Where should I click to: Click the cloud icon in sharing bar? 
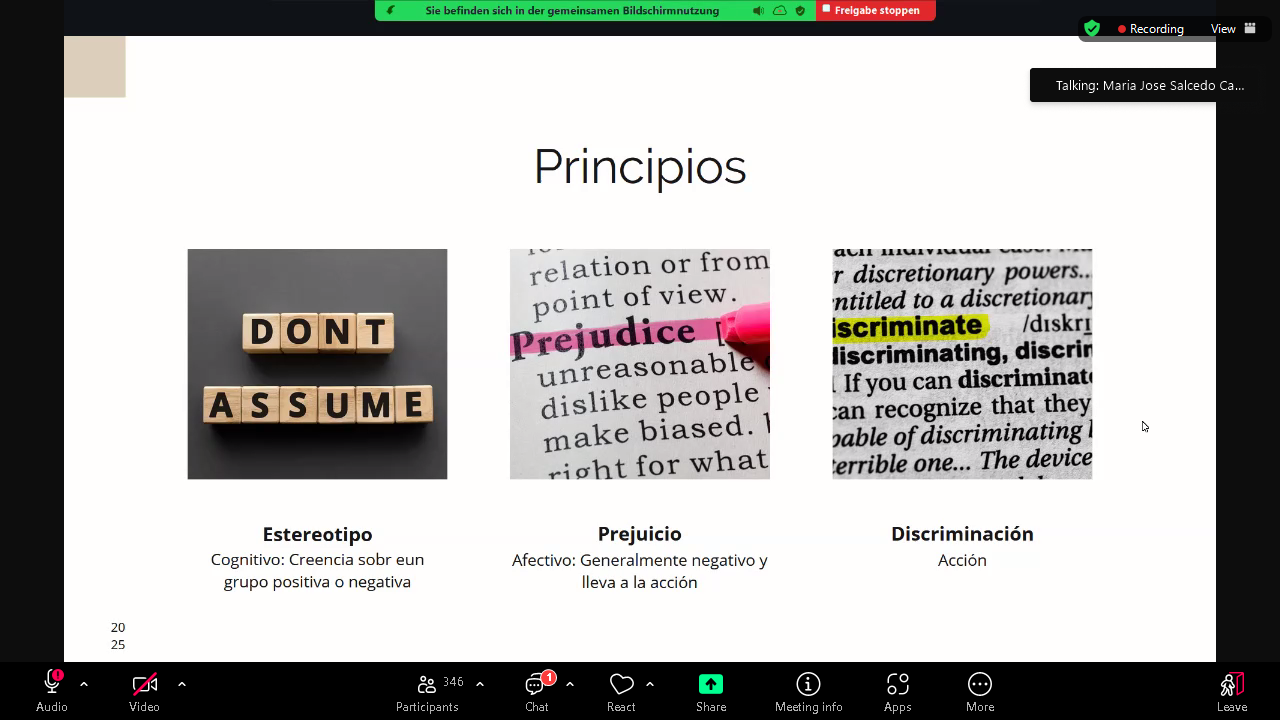point(779,10)
